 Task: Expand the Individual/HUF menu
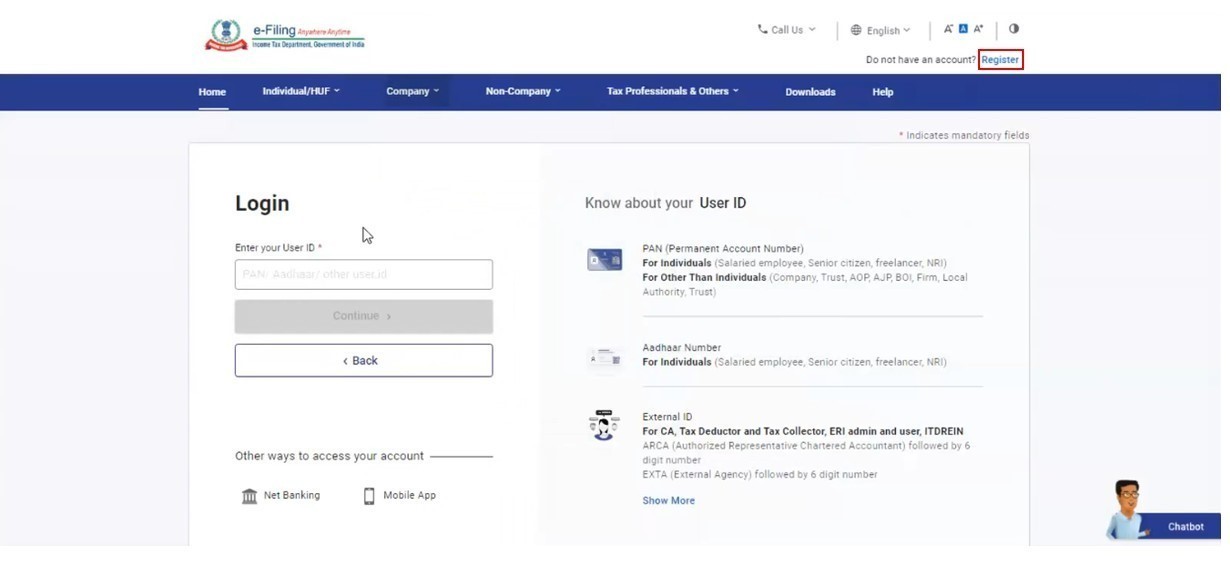[x=301, y=91]
